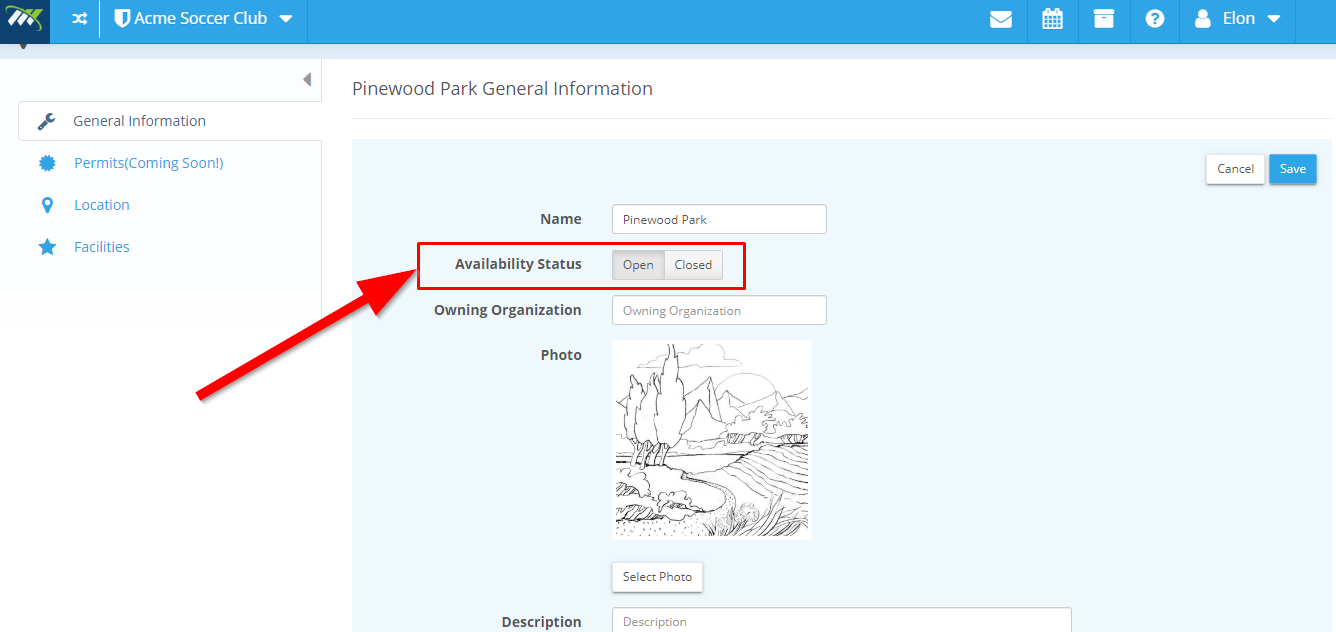The height and width of the screenshot is (632, 1336).
Task: Set availability status to Closed
Action: point(693,265)
